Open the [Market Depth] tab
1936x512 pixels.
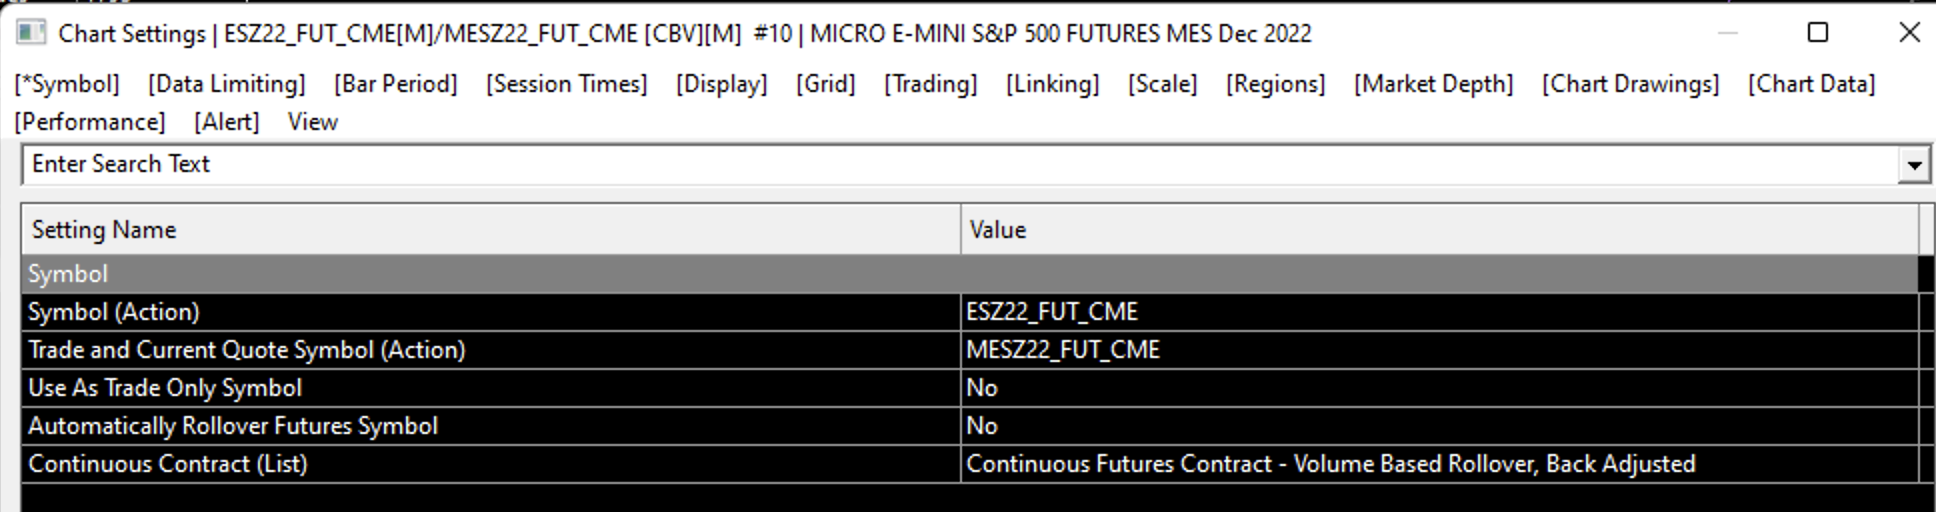click(x=1433, y=84)
